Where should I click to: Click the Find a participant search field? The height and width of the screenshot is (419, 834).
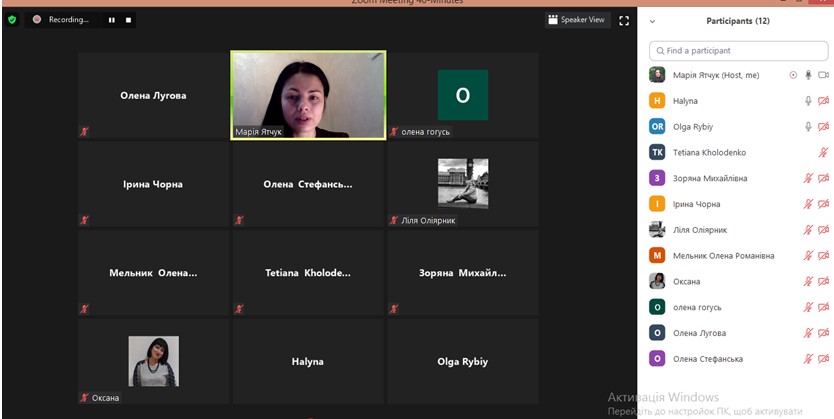[738, 50]
